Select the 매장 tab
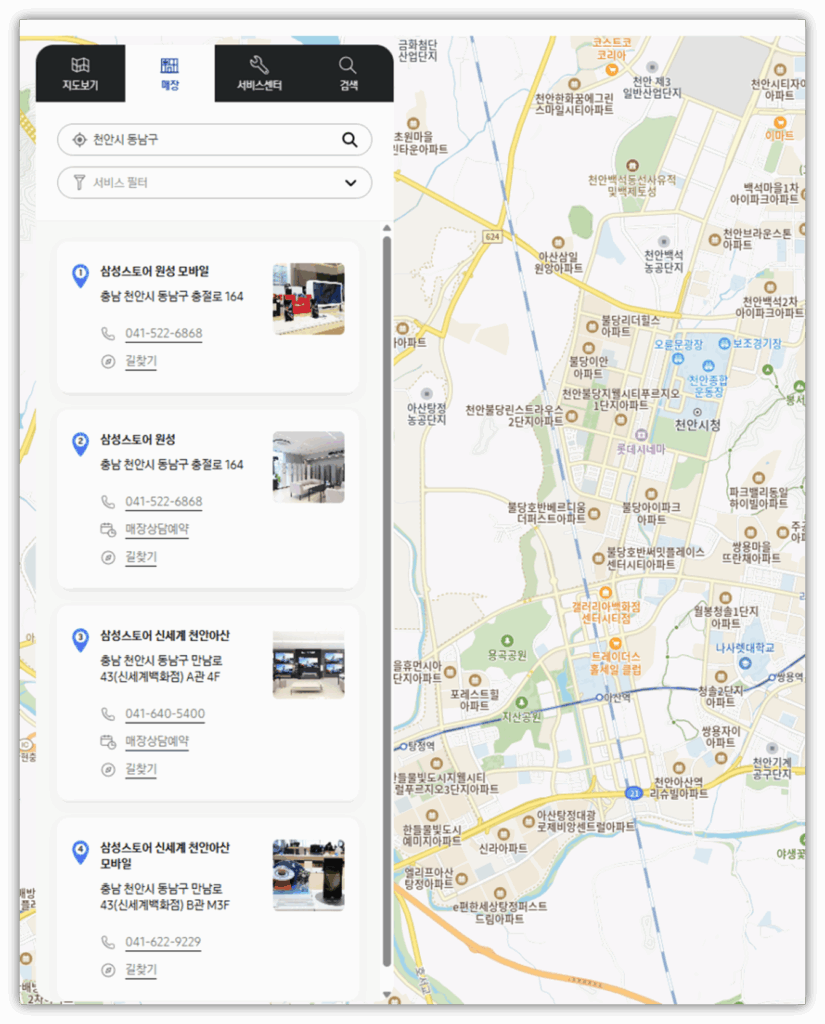This screenshot has height=1024, width=825. point(170,74)
